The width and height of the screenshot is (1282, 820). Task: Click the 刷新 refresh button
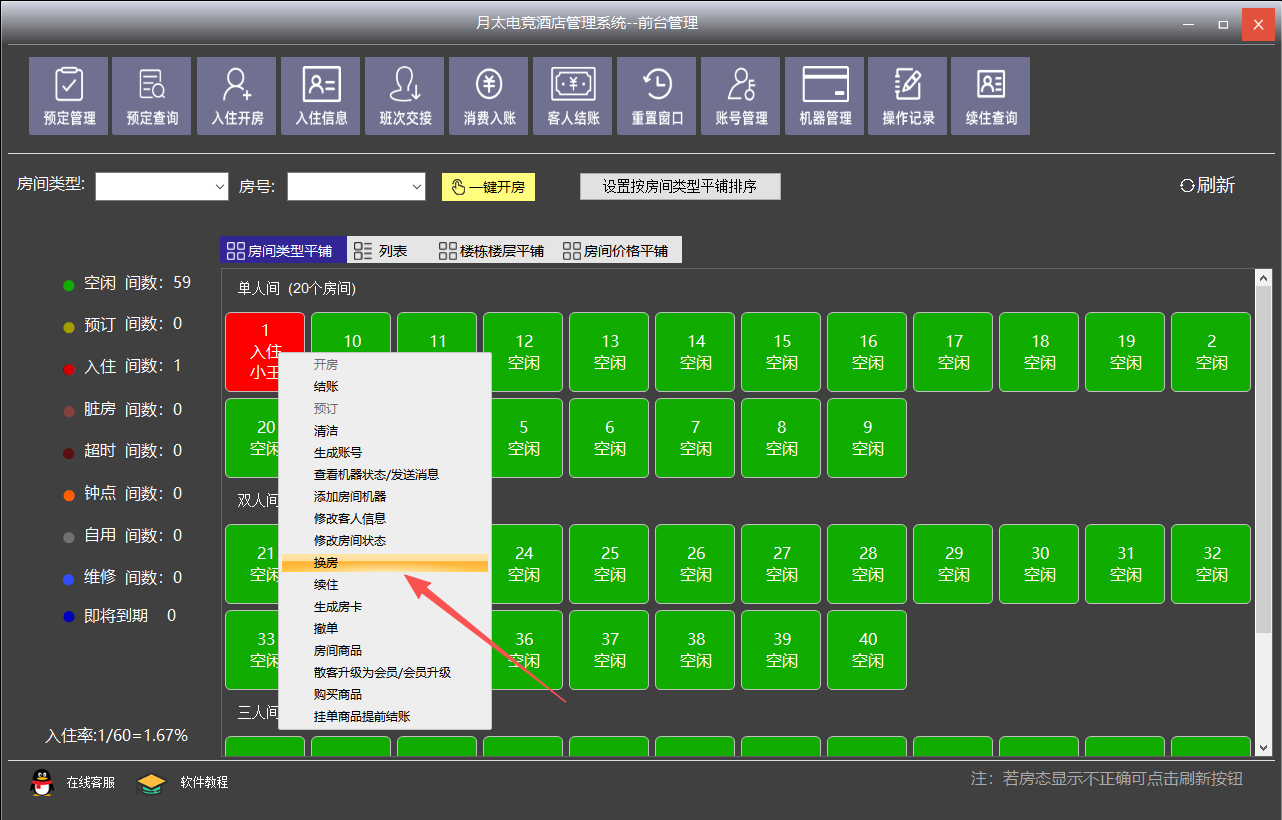pos(1208,185)
